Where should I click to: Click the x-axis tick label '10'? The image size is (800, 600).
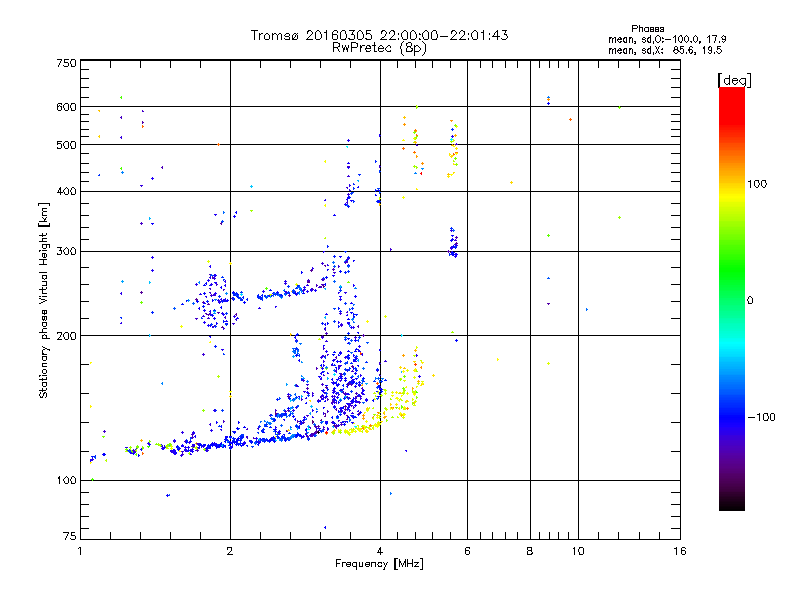click(578, 551)
